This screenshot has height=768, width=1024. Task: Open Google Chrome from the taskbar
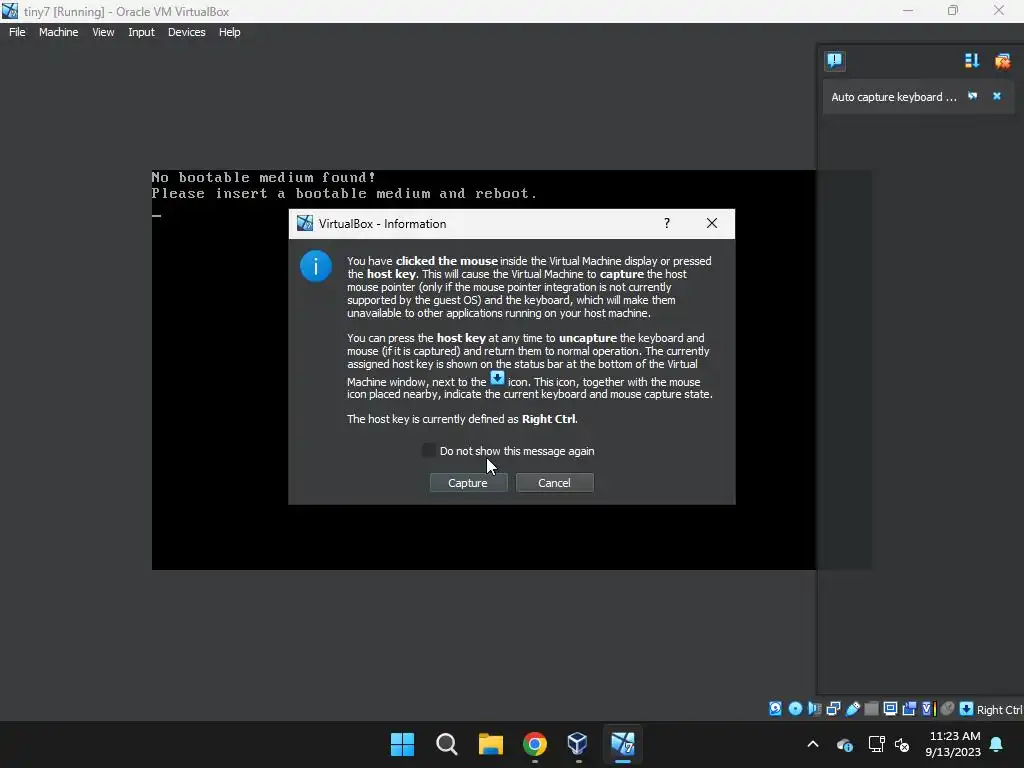pyautogui.click(x=534, y=744)
